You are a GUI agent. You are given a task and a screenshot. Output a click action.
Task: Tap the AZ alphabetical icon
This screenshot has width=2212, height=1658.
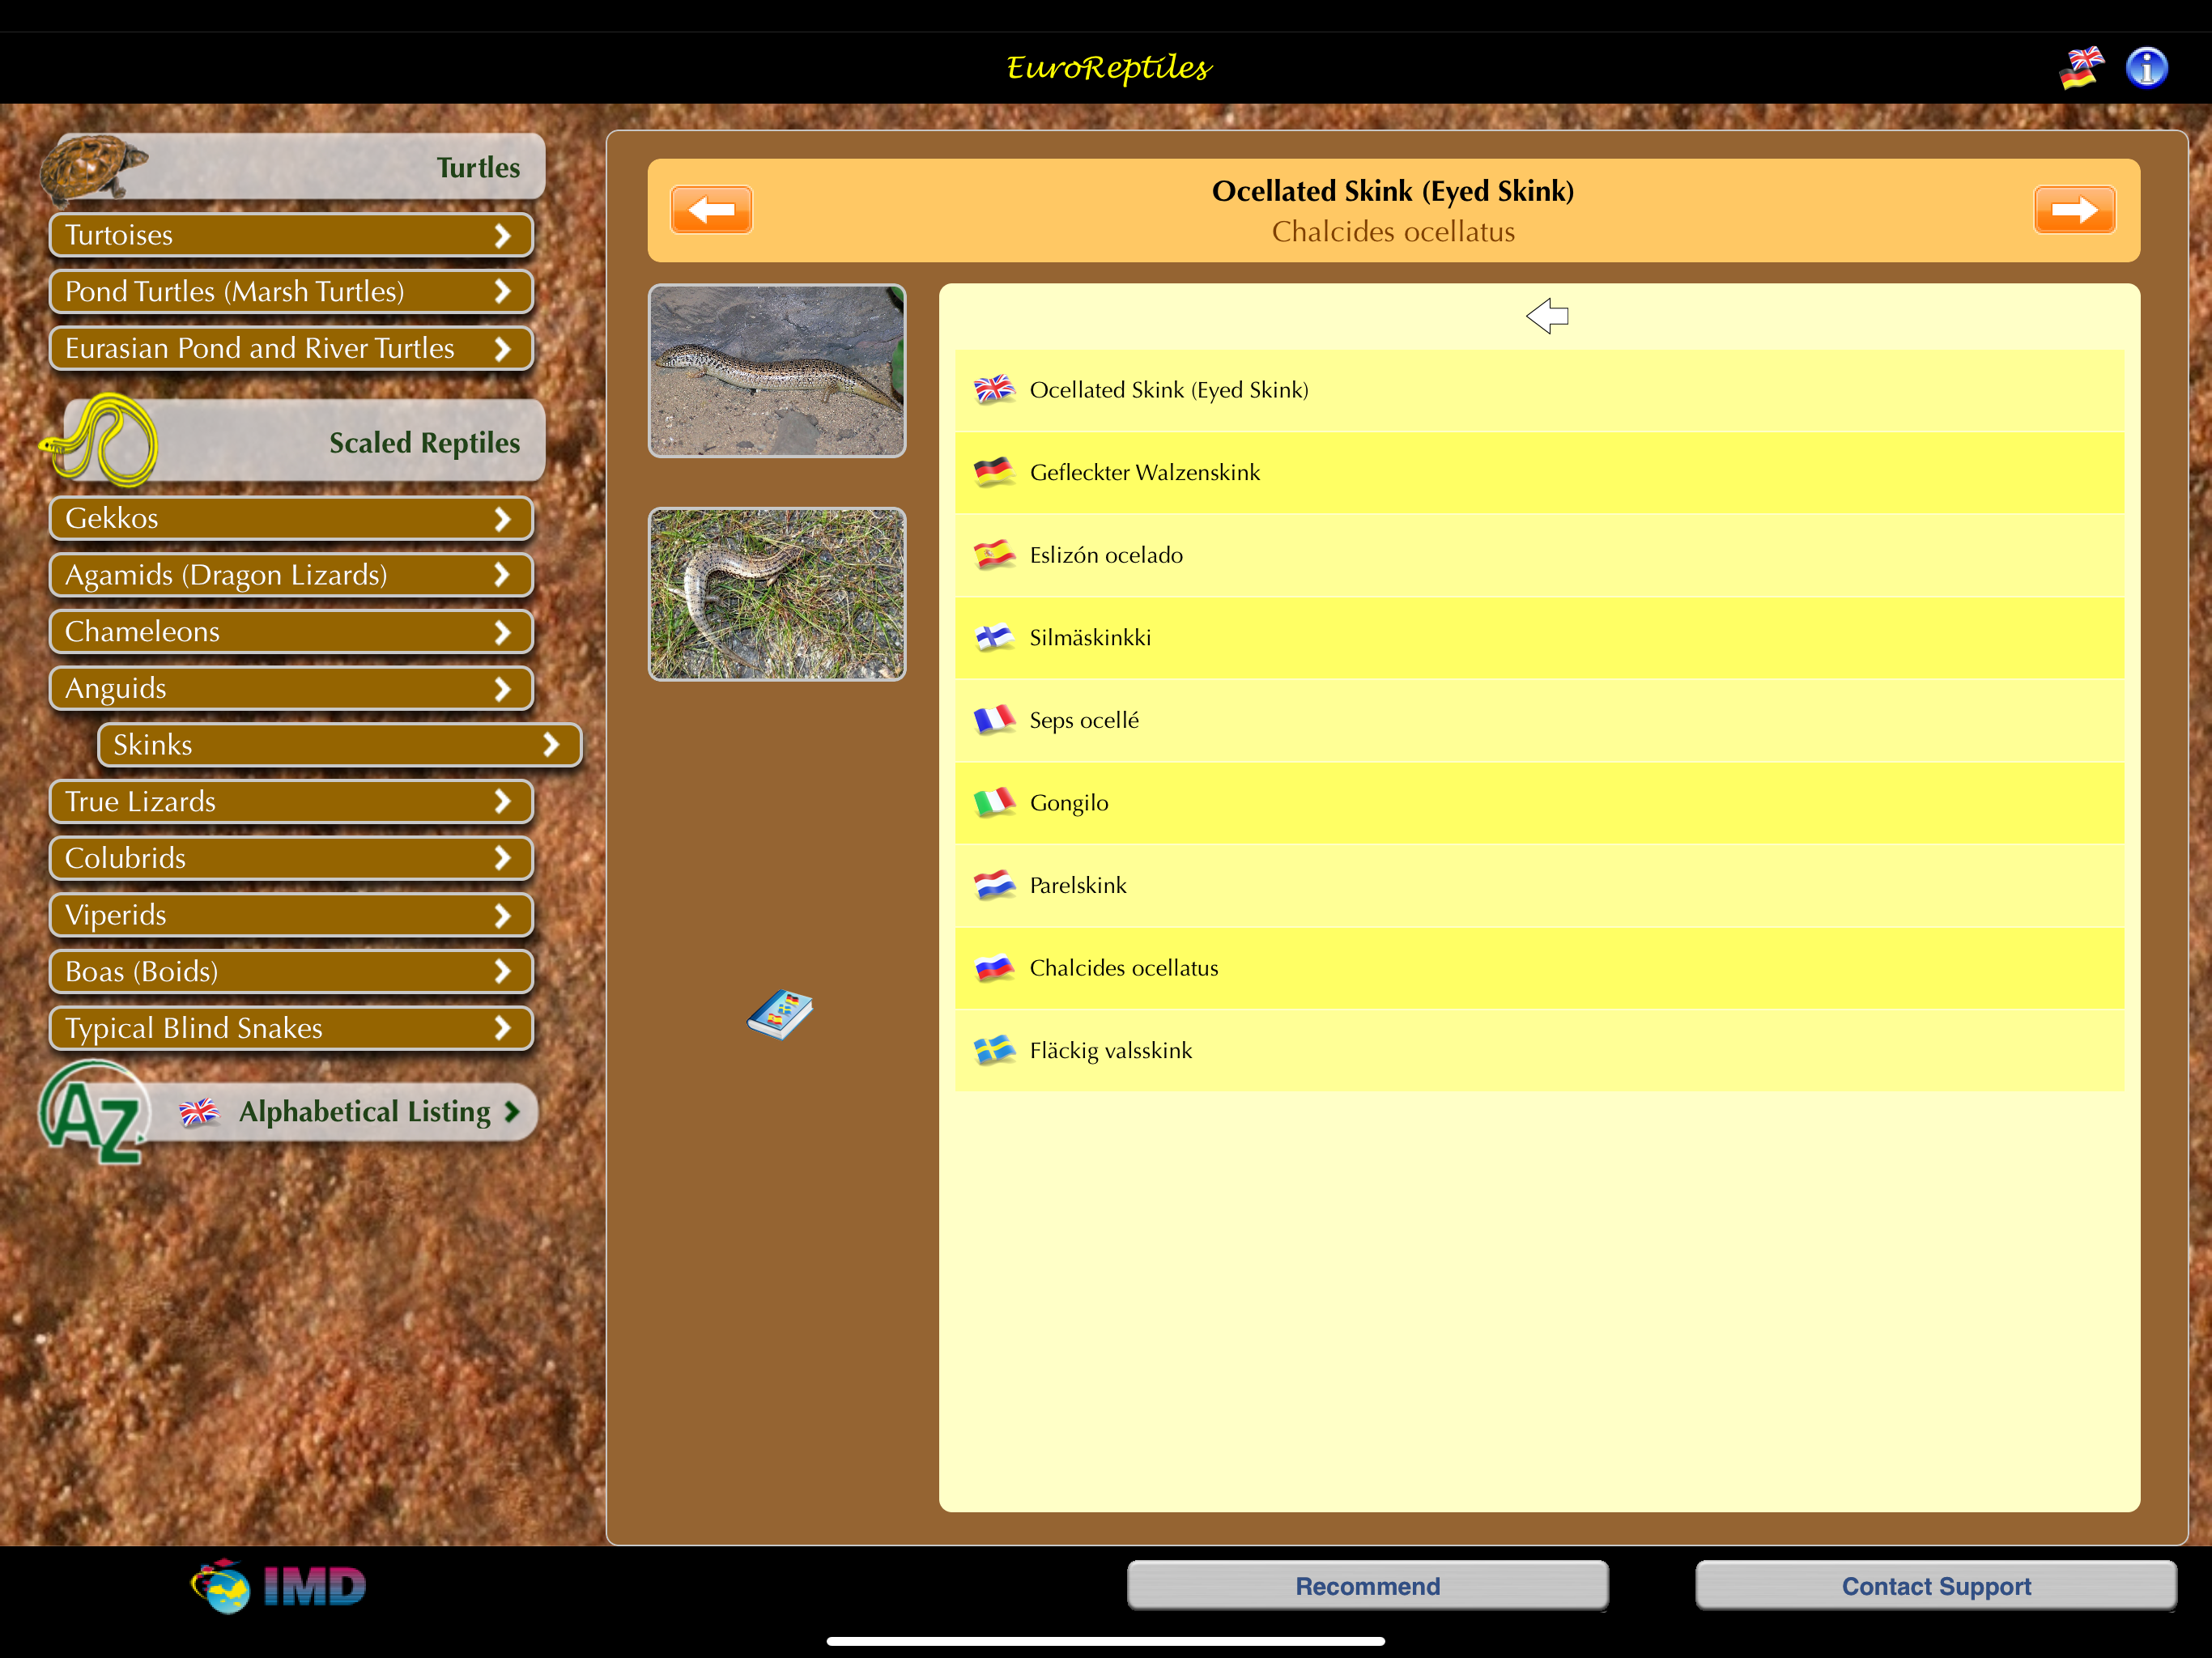(x=95, y=1112)
